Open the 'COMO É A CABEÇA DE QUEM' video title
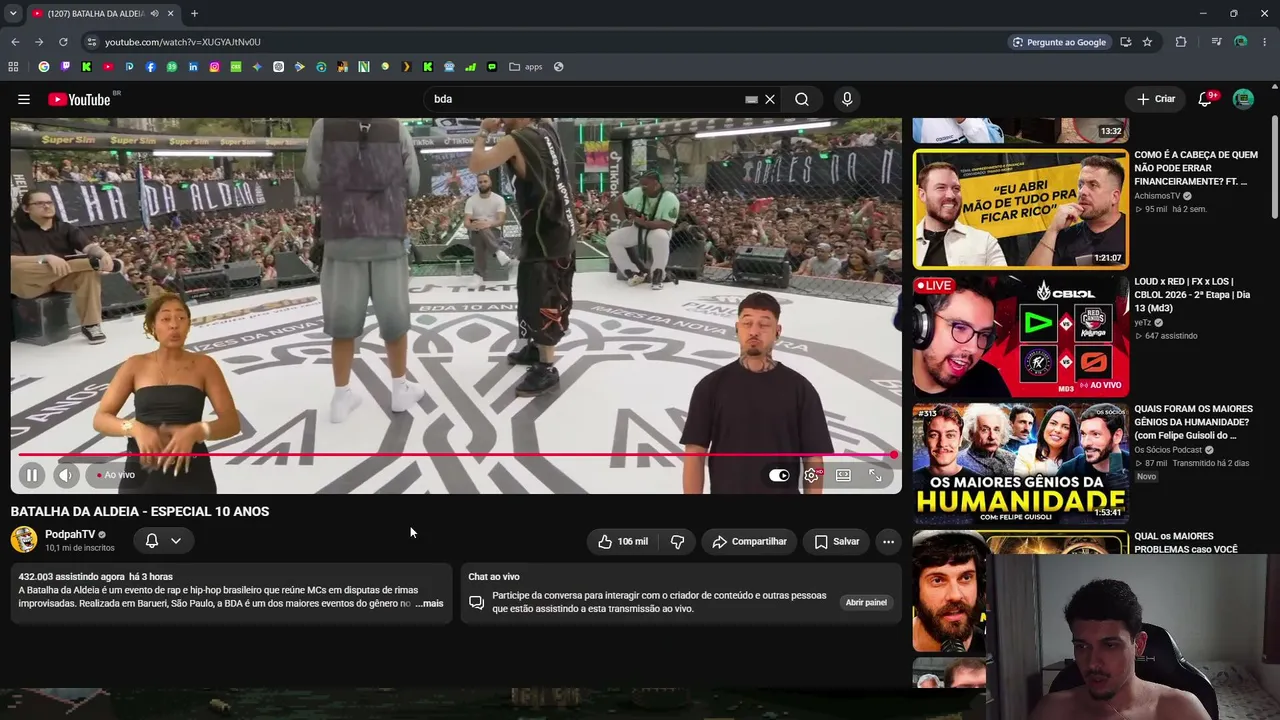This screenshot has width=1280, height=720. 1196,168
